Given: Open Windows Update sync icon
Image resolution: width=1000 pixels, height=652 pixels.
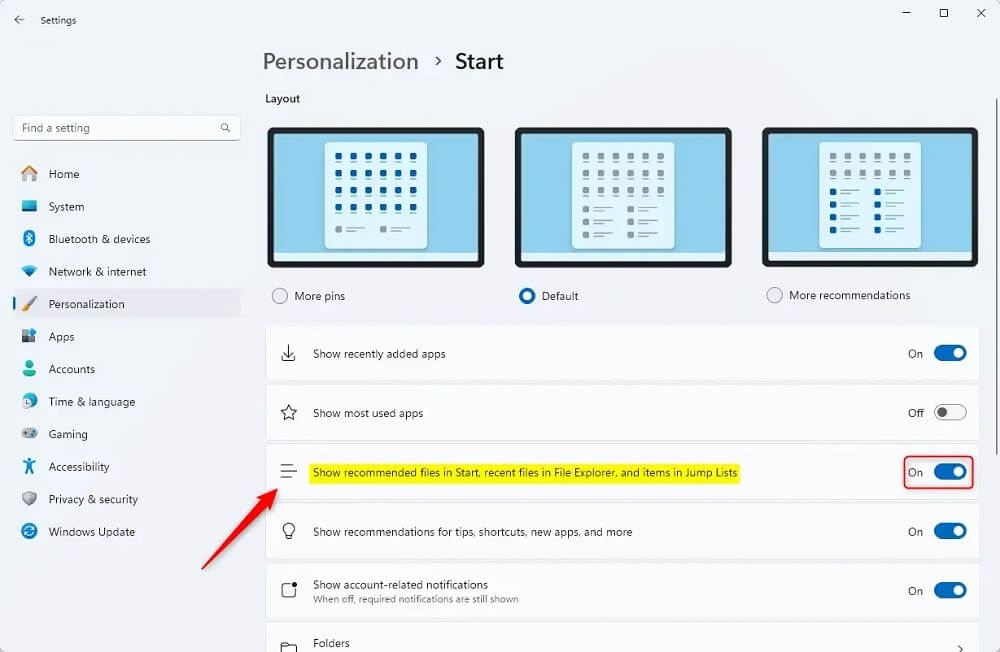Looking at the screenshot, I should point(29,531).
